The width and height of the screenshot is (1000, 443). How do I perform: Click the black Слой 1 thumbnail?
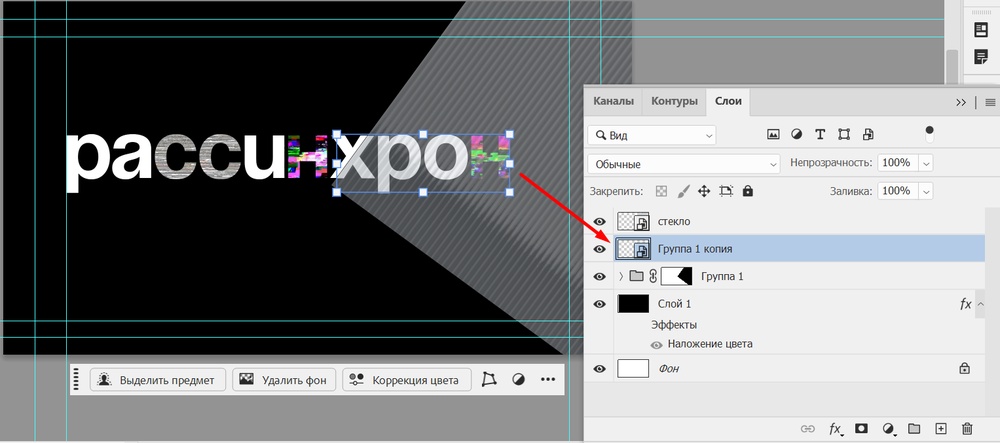point(633,303)
